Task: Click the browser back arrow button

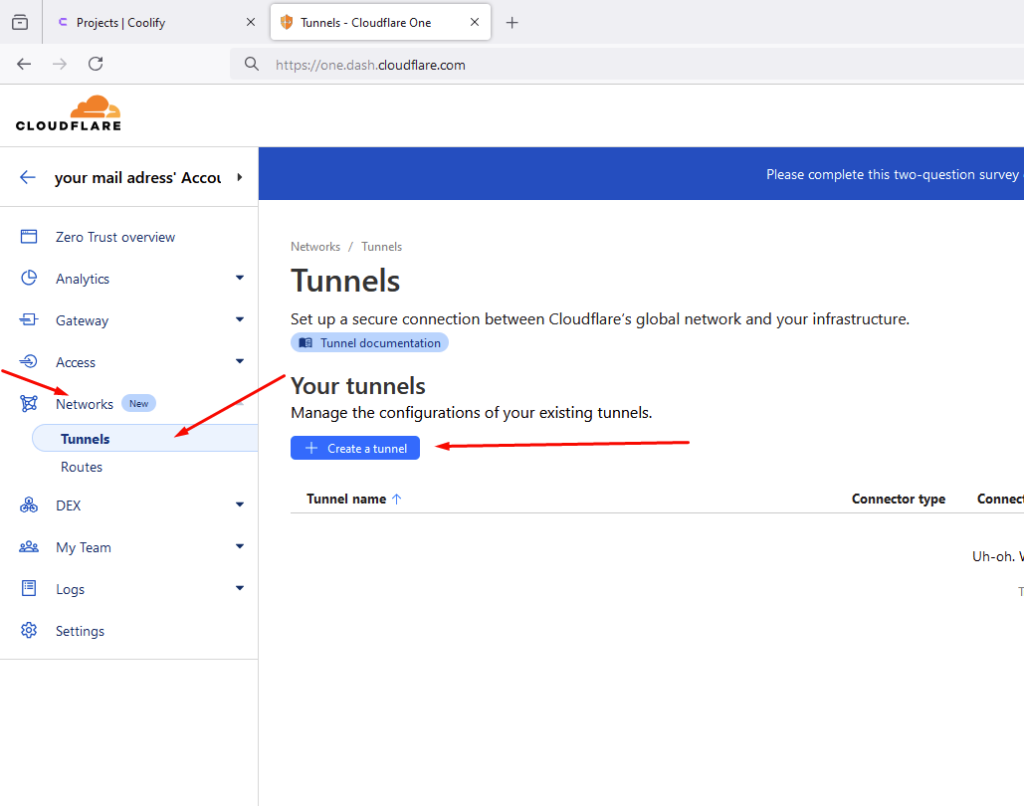Action: coord(24,64)
